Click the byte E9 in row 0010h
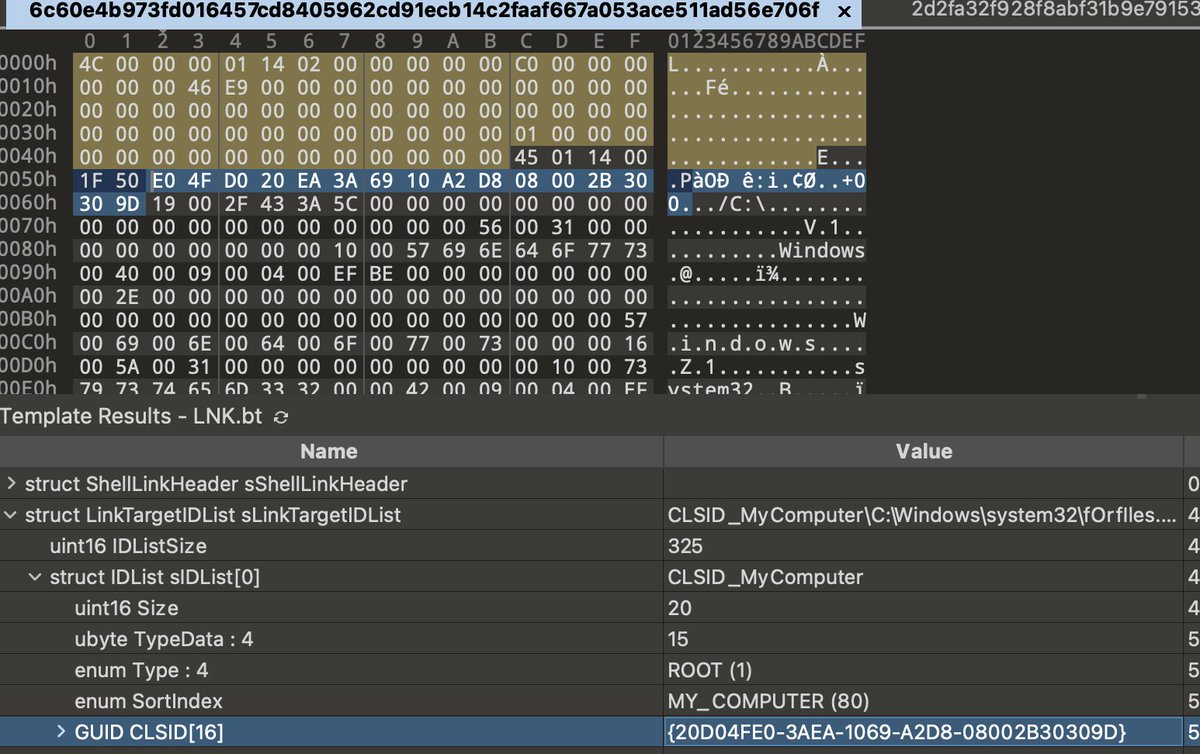The height and width of the screenshot is (754, 1200). (x=236, y=87)
